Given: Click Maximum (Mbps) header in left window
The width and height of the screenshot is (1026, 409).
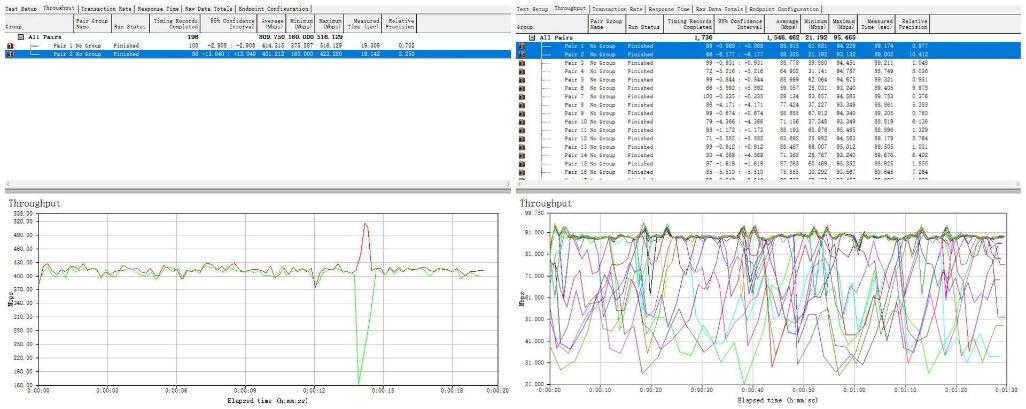Looking at the screenshot, I should coord(330,24).
